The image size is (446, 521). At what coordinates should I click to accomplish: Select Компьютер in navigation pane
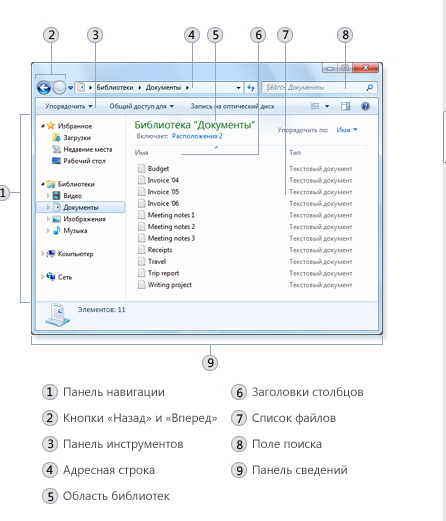(x=75, y=254)
